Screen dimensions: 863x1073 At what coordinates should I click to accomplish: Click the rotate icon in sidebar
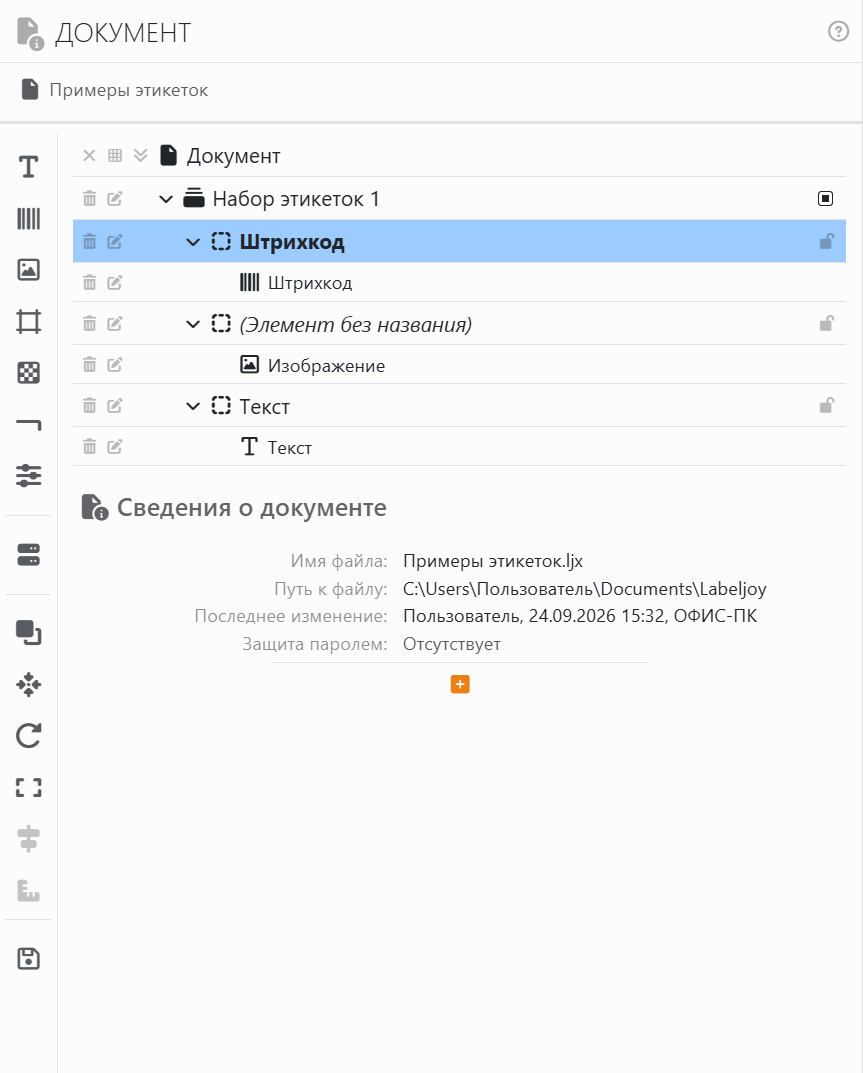click(28, 736)
